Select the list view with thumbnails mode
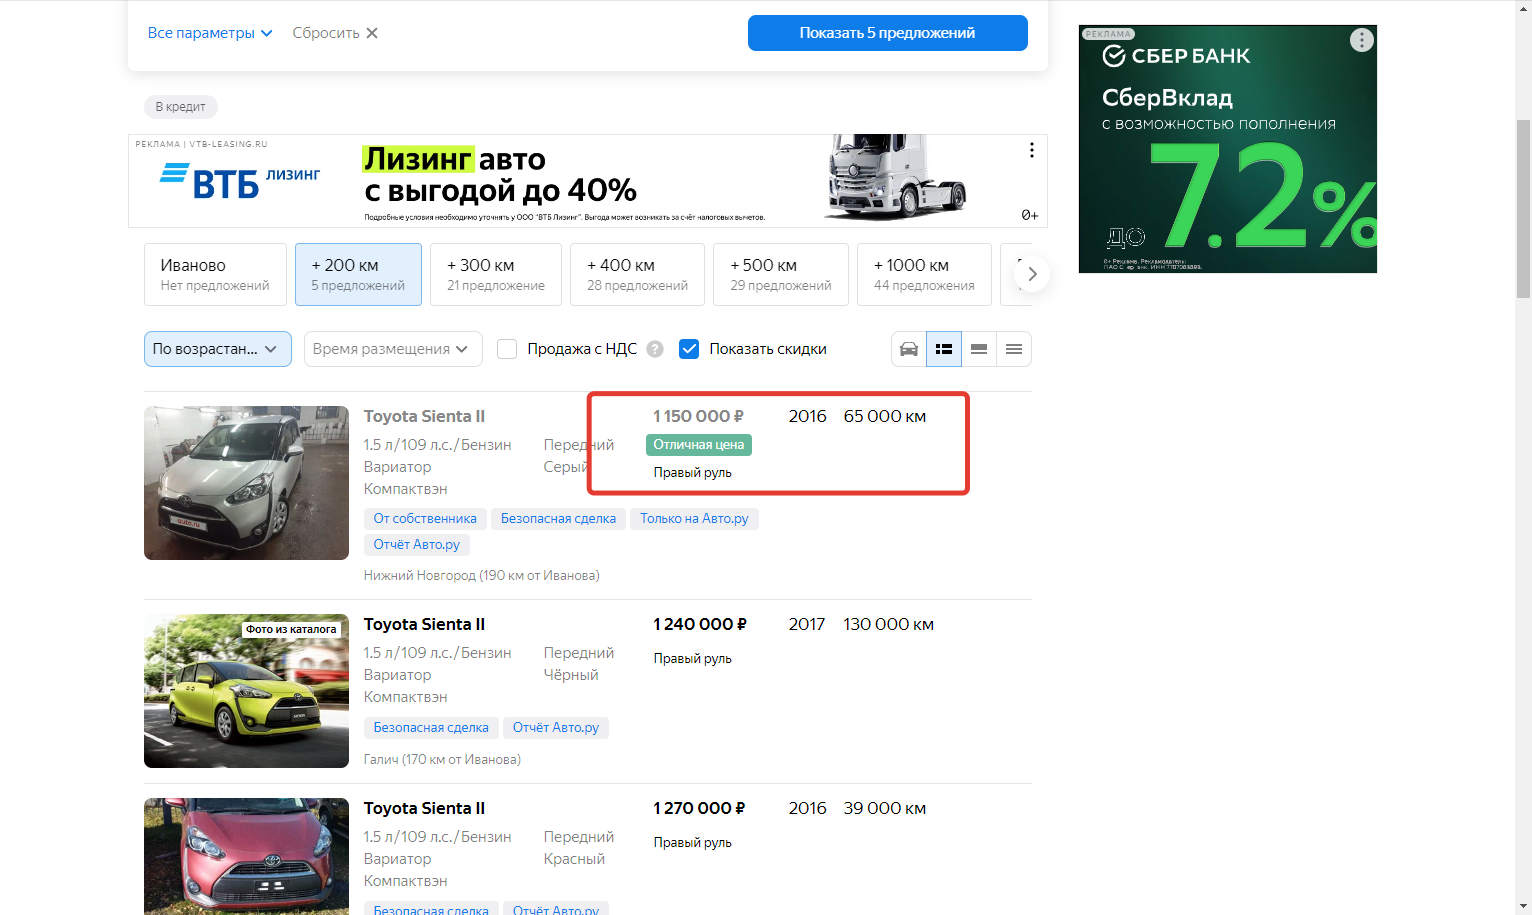 click(x=944, y=349)
